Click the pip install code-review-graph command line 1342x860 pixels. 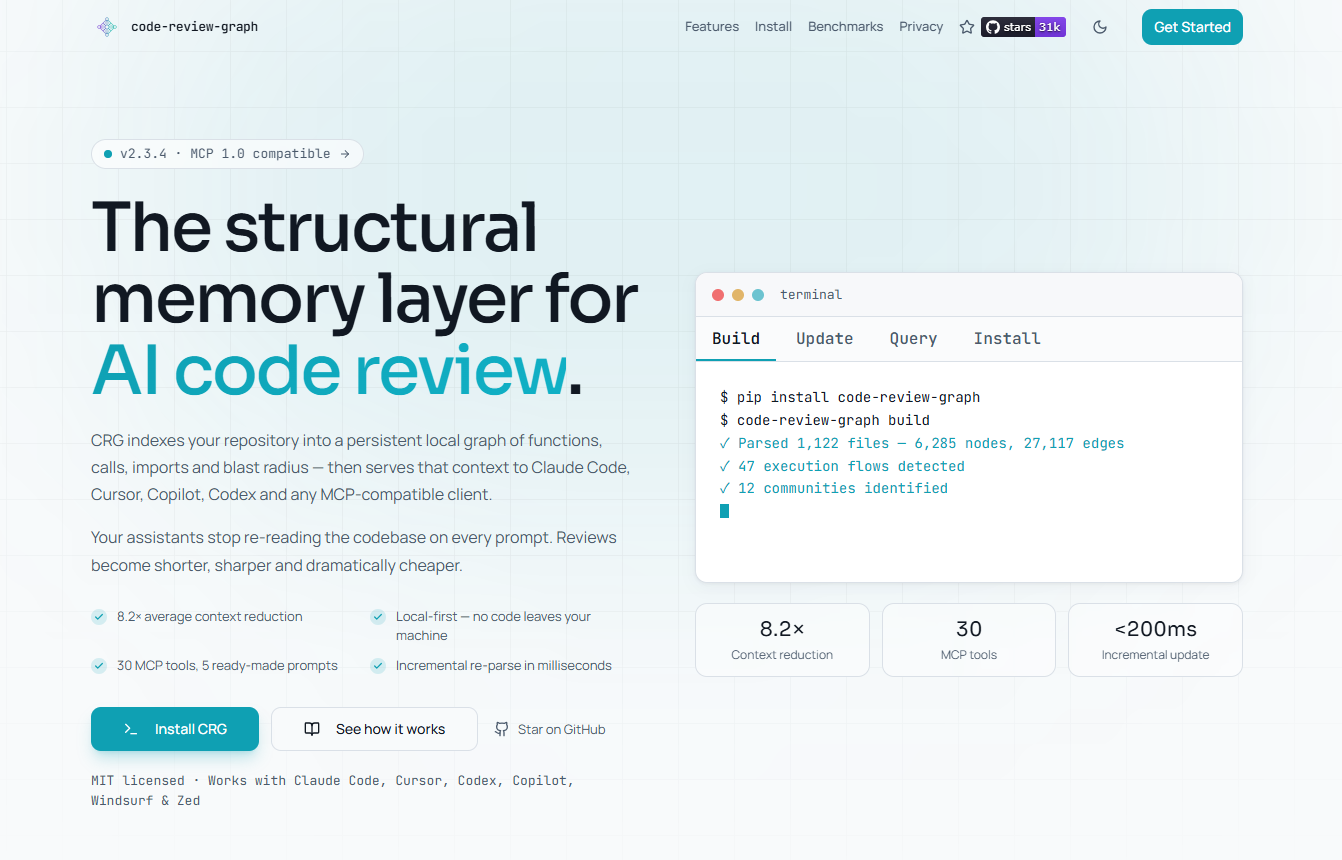click(850, 397)
